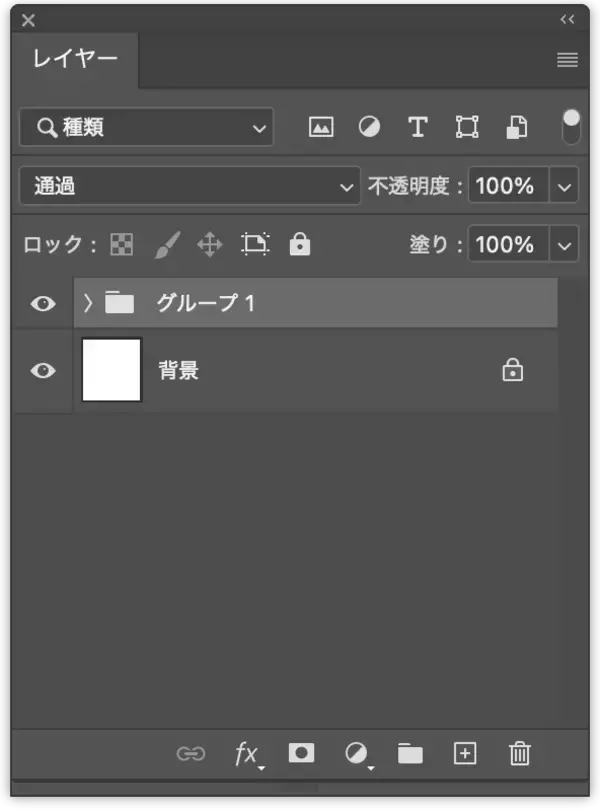This screenshot has width=600, height=811.
Task: Filter for adjustment layers
Action: [369, 127]
